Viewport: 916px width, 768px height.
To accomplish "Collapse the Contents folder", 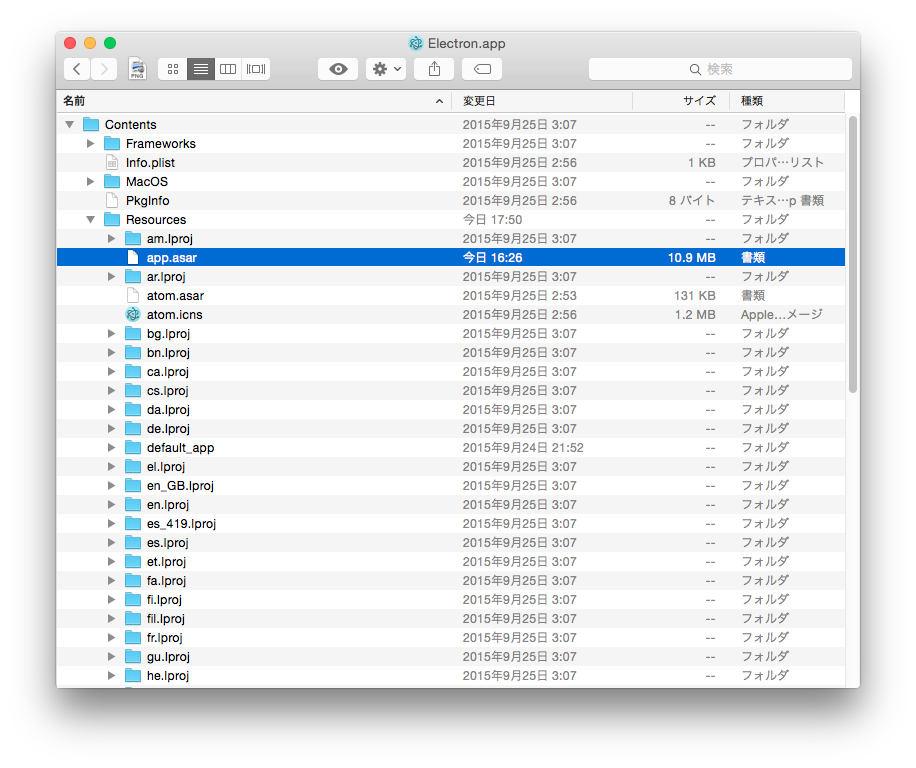I will coord(70,124).
